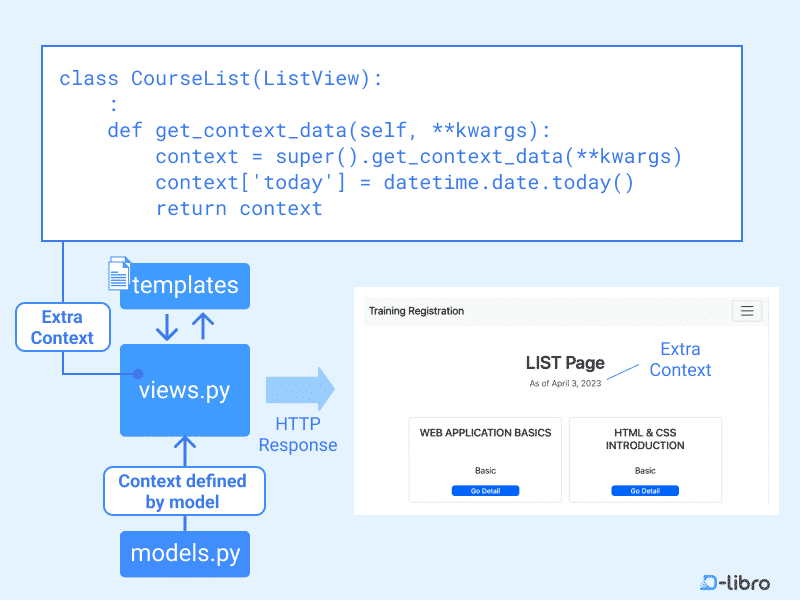Viewport: 800px width, 600px height.
Task: Click the arrow below the Context defined box
Action: pyautogui.click(x=184, y=525)
